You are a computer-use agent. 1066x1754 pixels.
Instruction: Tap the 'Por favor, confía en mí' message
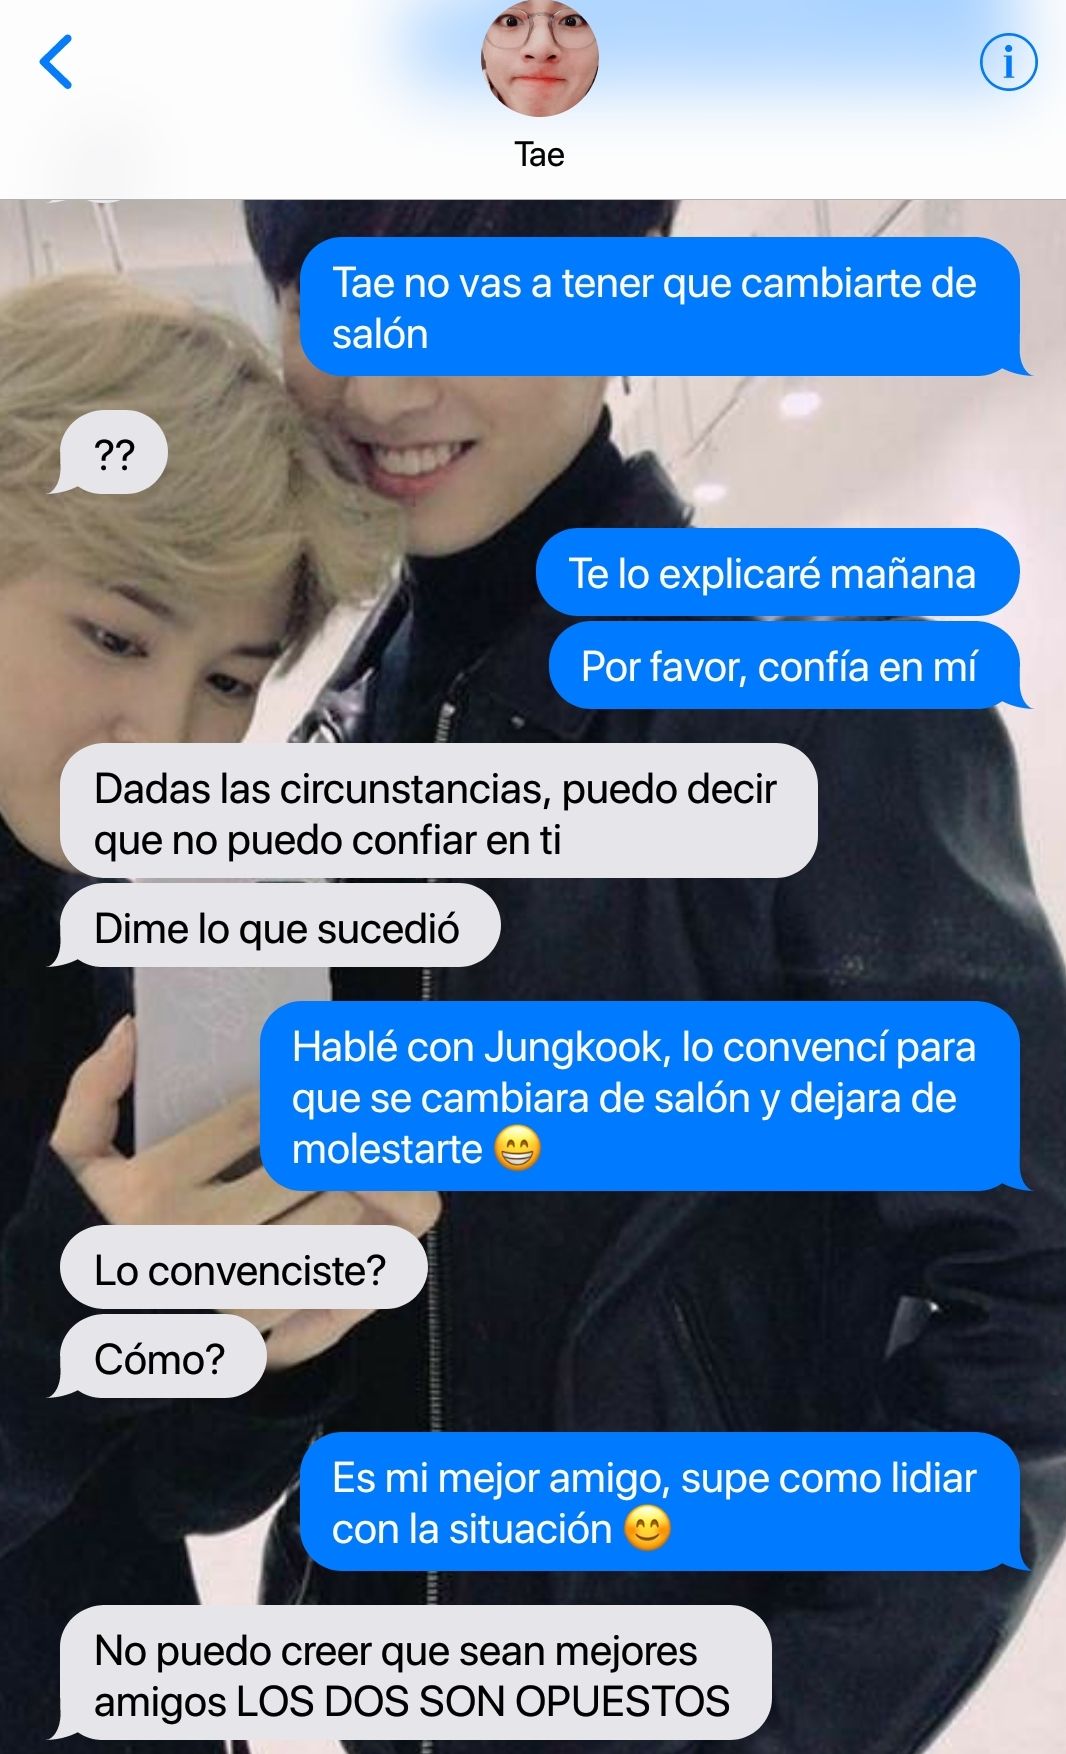786,666
